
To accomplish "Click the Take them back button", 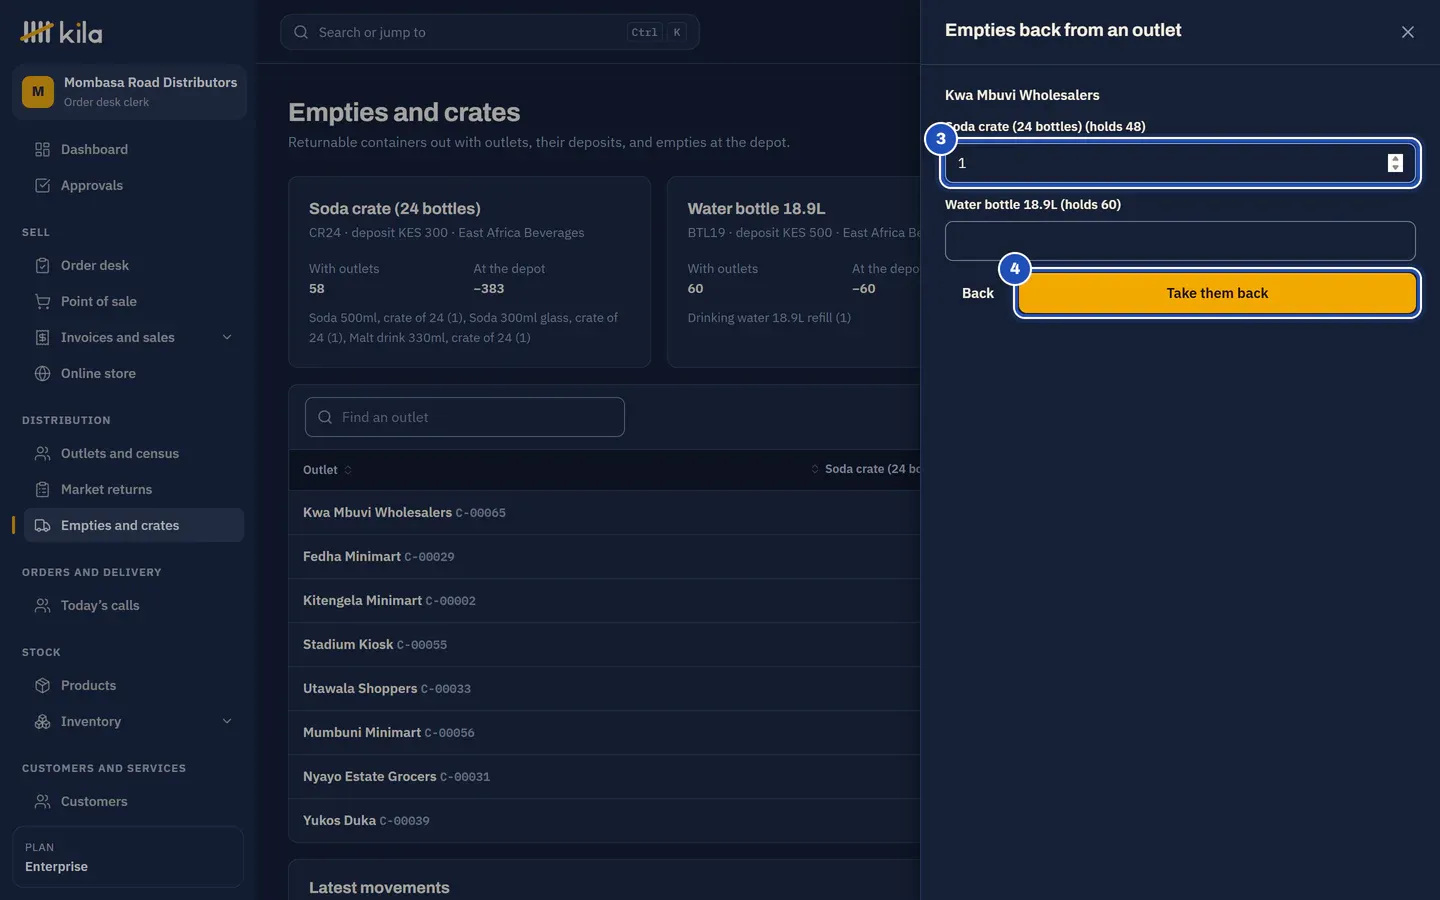I will point(1217,293).
